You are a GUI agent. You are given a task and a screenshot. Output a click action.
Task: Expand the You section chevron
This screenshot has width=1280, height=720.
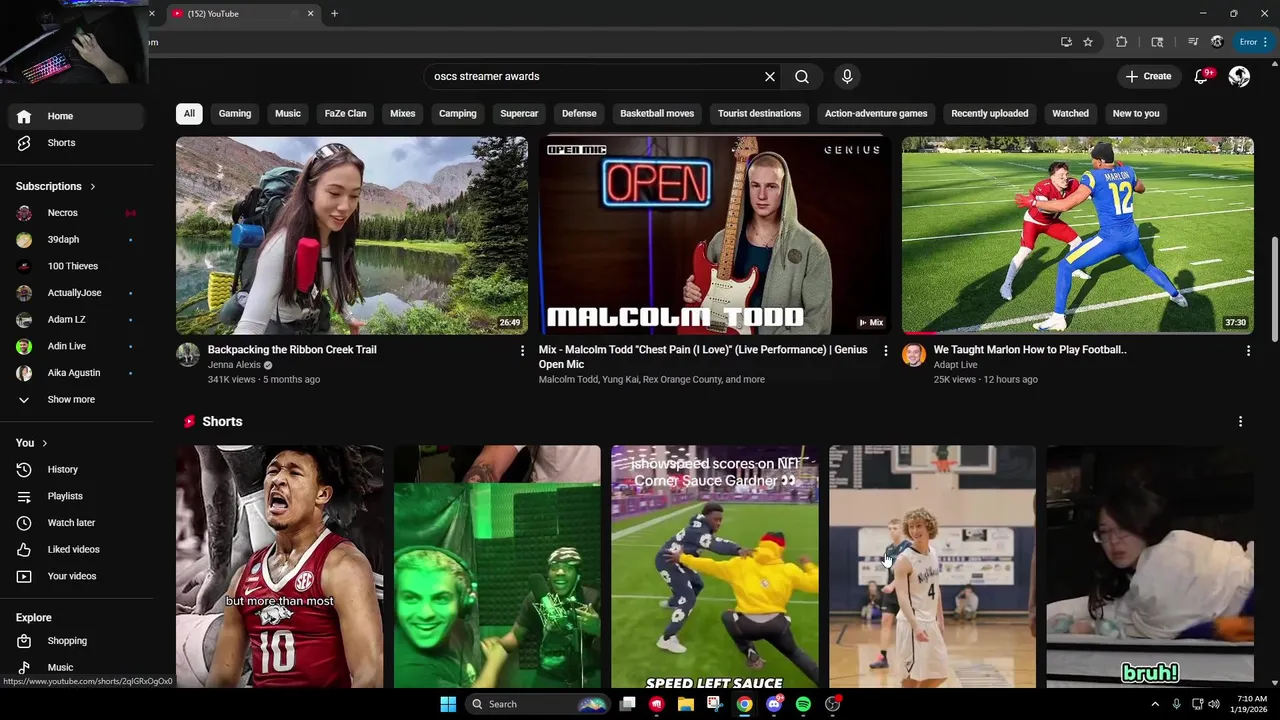point(44,443)
